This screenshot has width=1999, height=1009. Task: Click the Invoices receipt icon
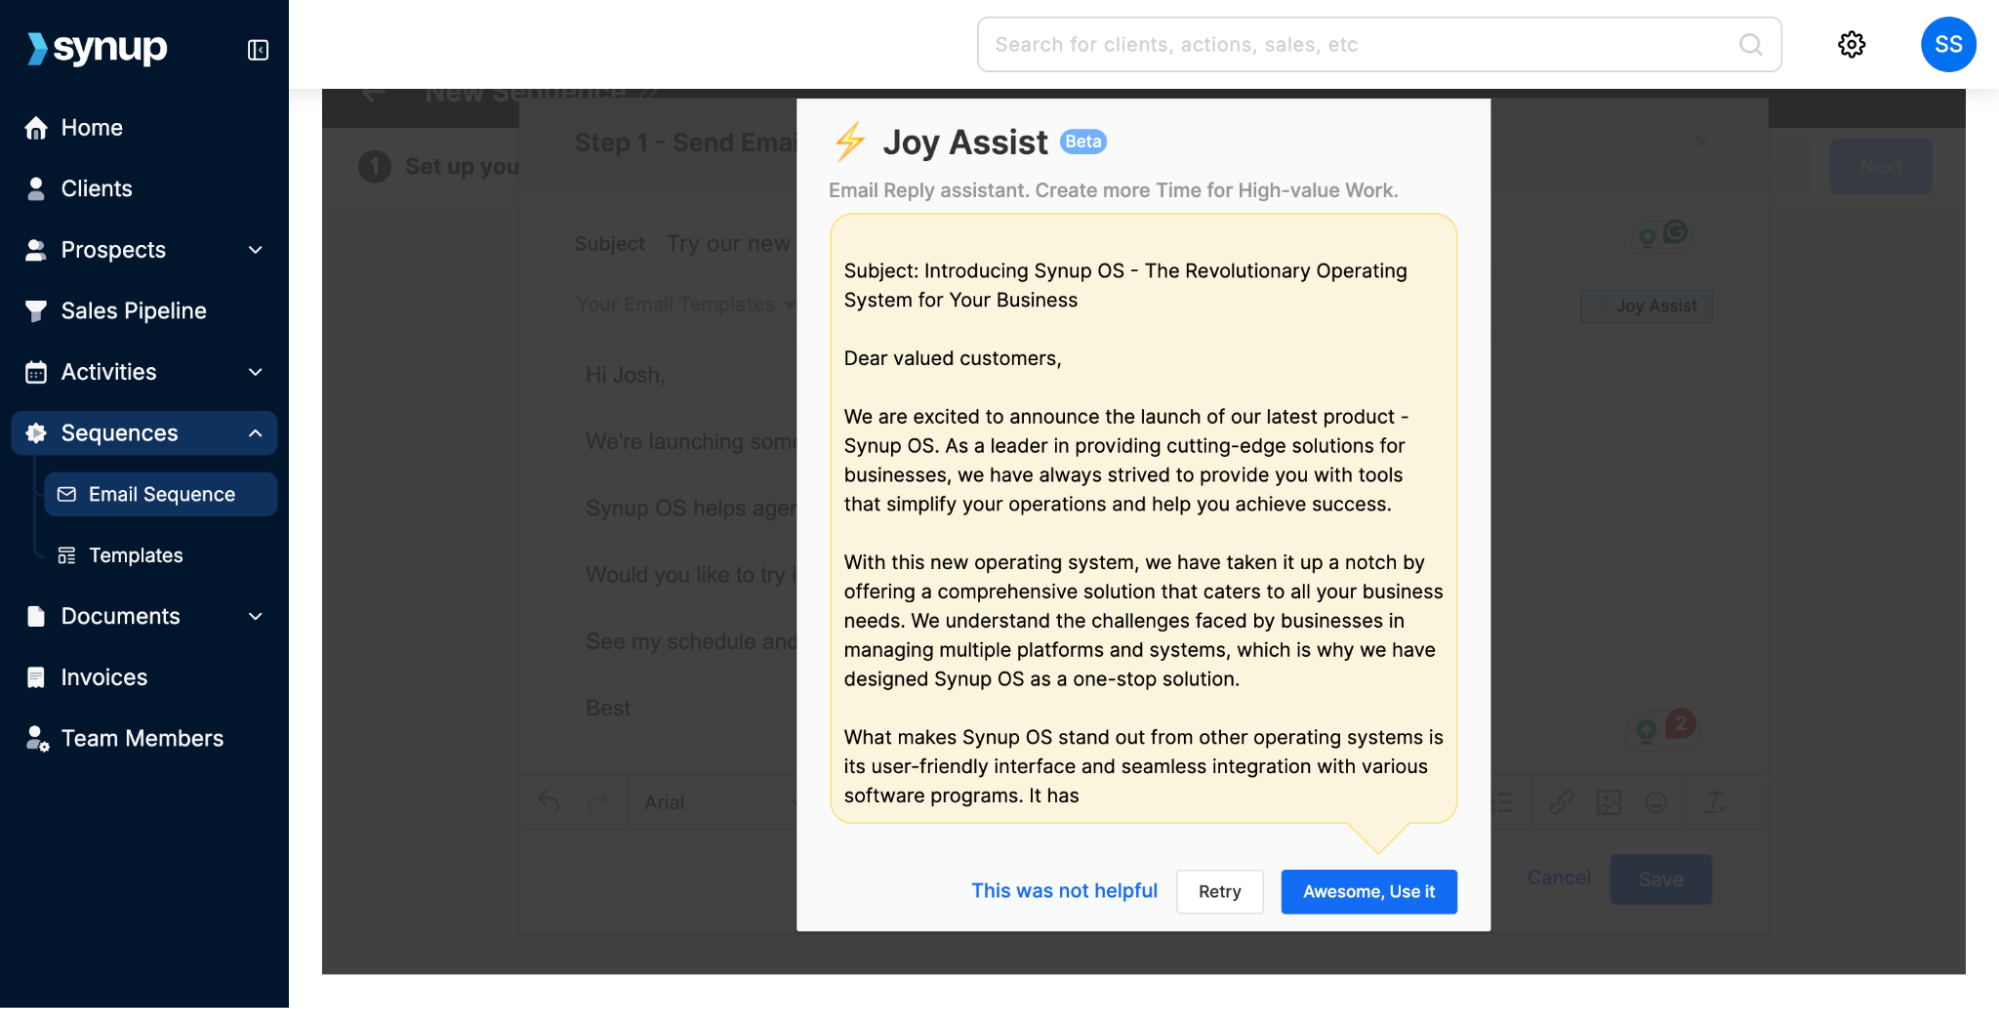[36, 677]
